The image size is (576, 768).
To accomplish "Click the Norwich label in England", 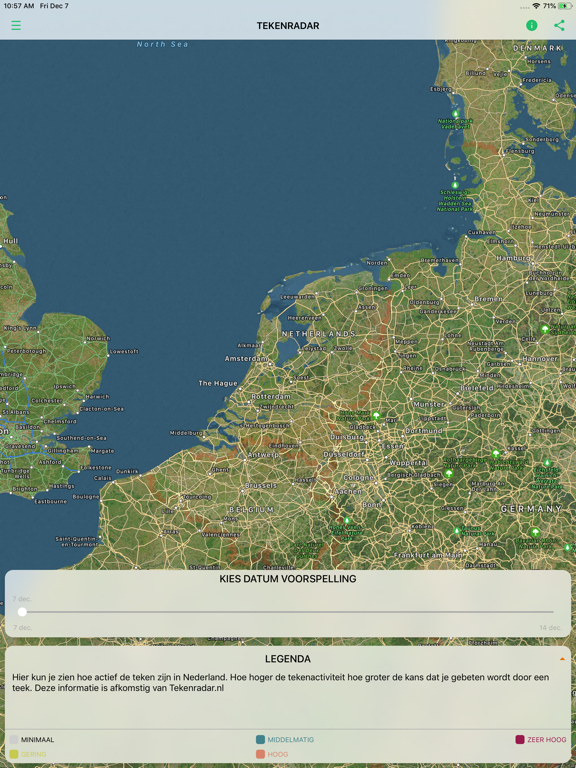I will point(98,338).
